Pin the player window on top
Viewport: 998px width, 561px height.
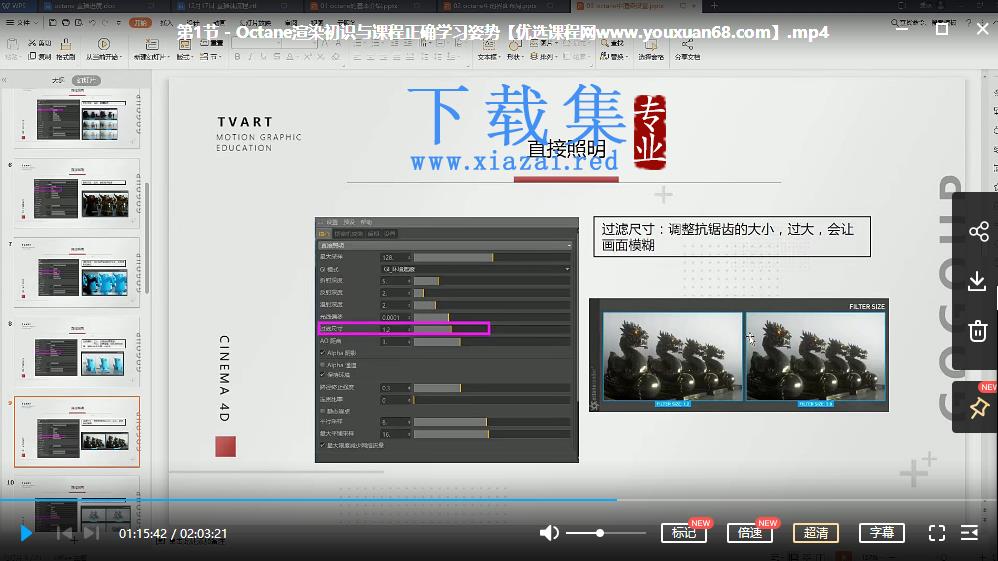978,408
